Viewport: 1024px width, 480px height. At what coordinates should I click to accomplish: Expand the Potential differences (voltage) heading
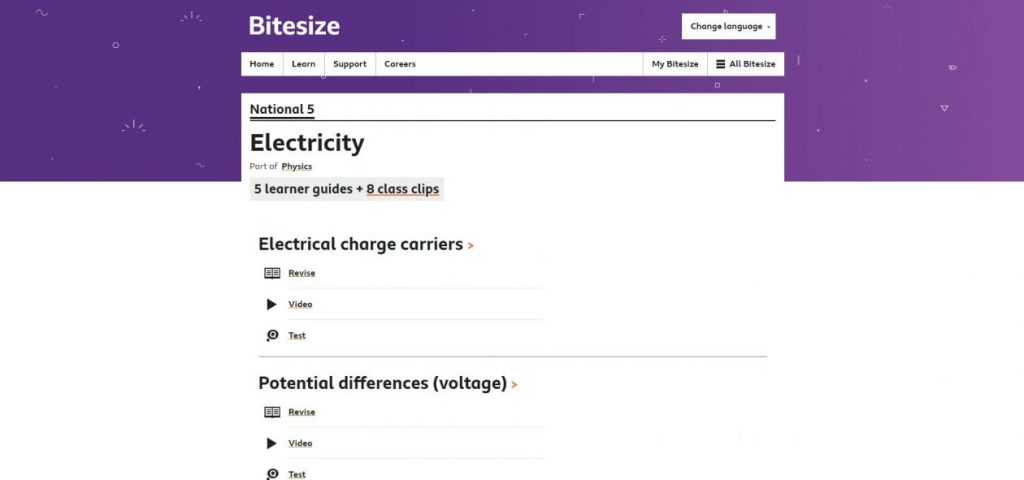[x=387, y=383]
